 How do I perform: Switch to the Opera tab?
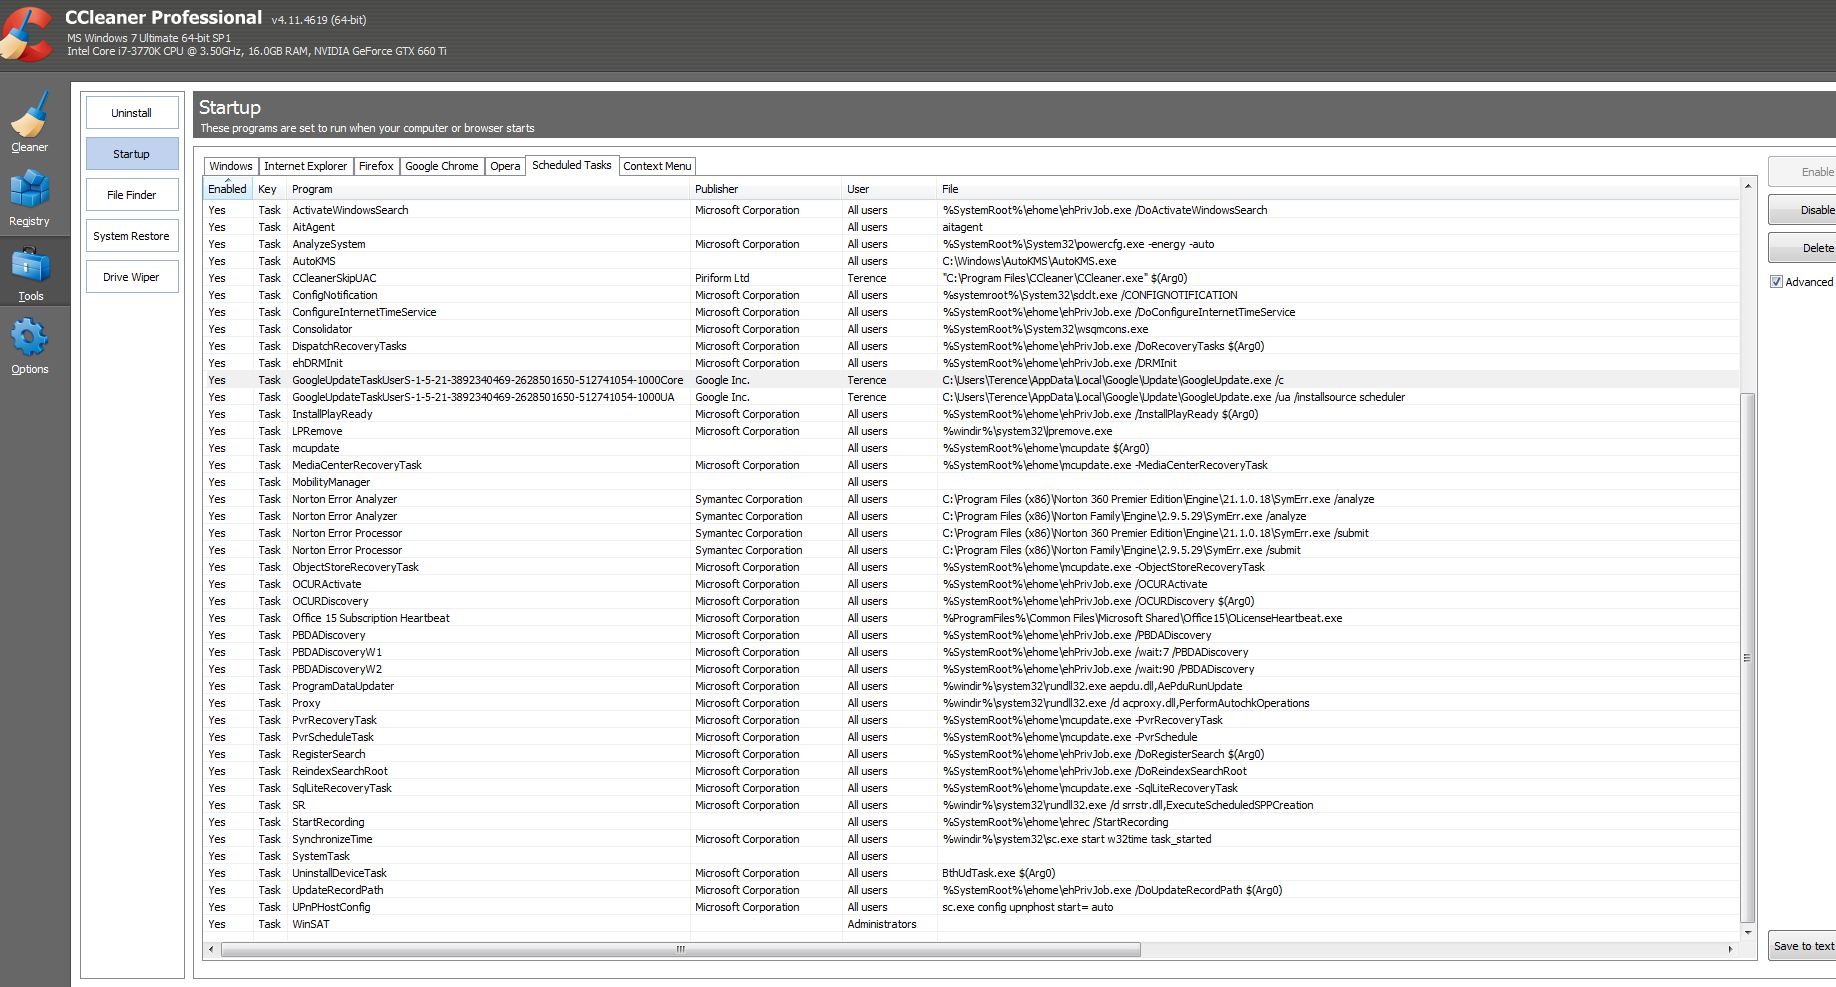505,166
